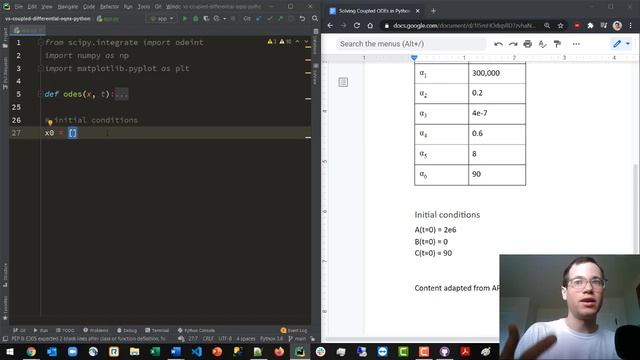Open the Run menu in PyCharm

coord(128,7)
